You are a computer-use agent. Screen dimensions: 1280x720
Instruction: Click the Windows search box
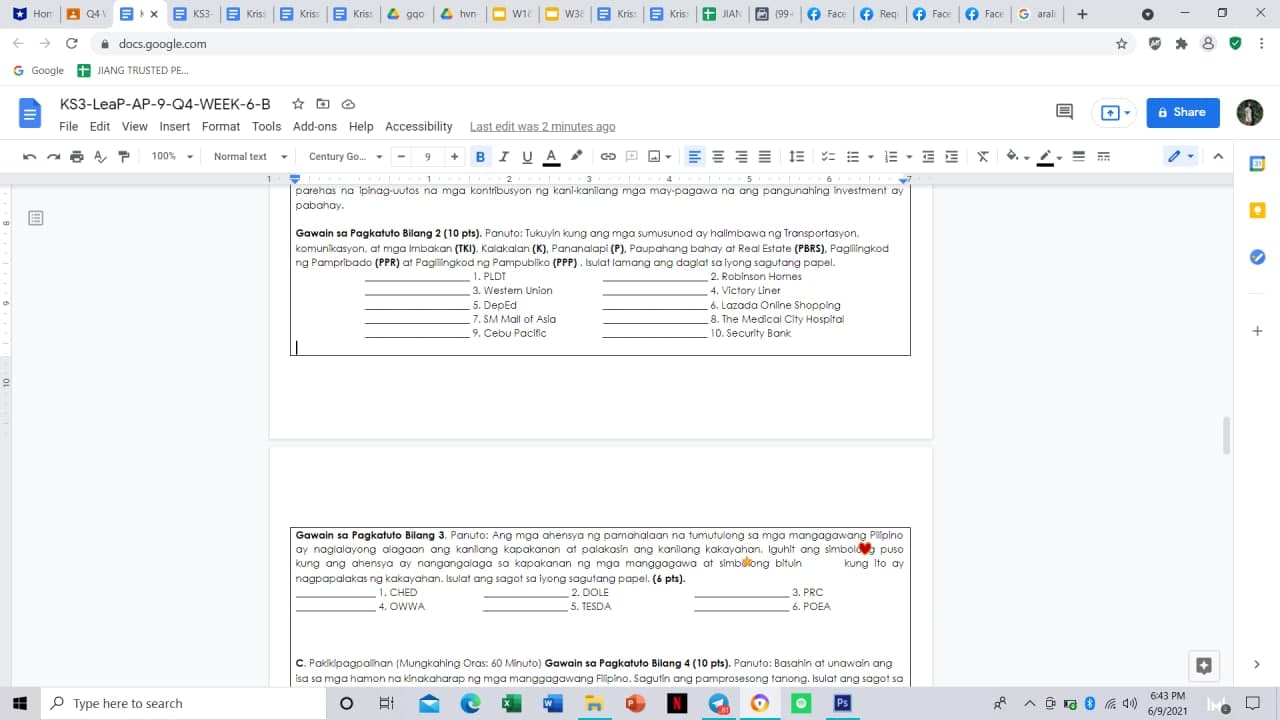tap(185, 704)
